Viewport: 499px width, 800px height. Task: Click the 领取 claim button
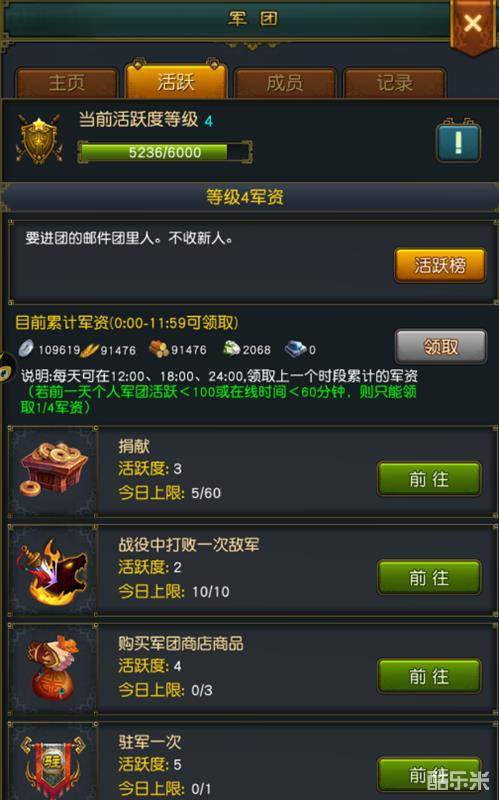[441, 347]
